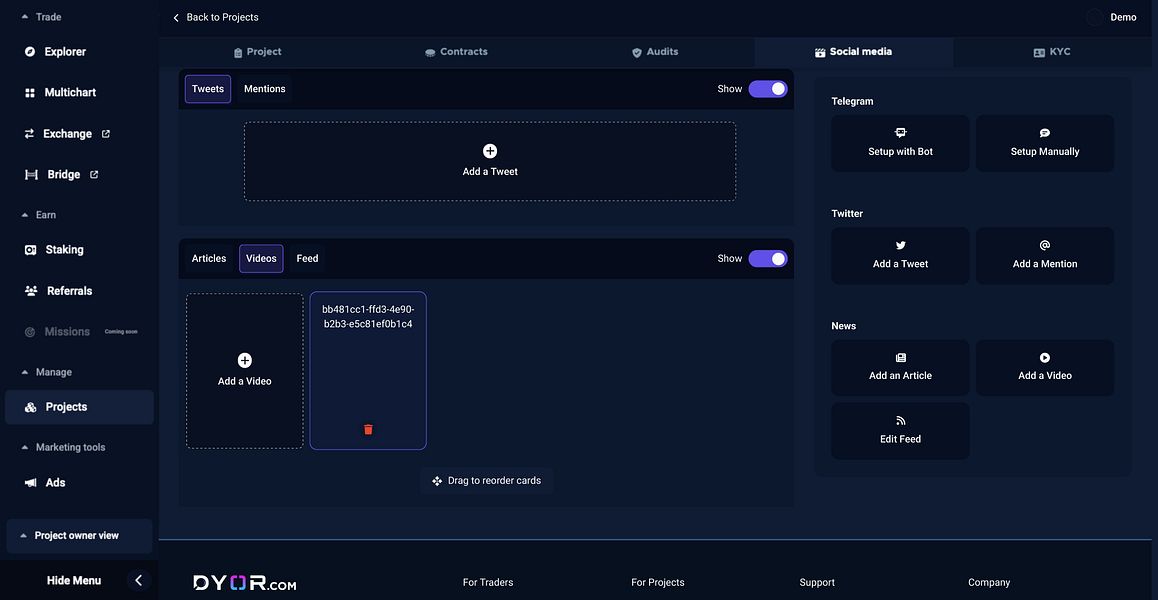The width and height of the screenshot is (1158, 600).
Task: Switch to the KYC tab
Action: coord(1052,52)
